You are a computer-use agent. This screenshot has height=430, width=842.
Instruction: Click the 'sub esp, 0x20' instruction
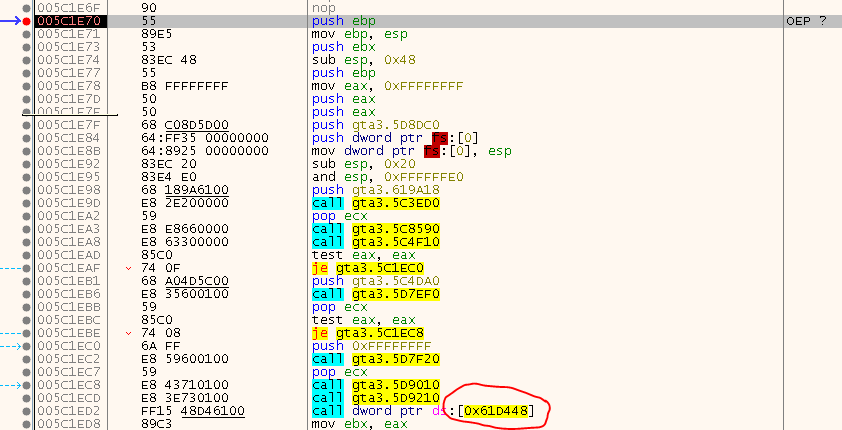364,164
